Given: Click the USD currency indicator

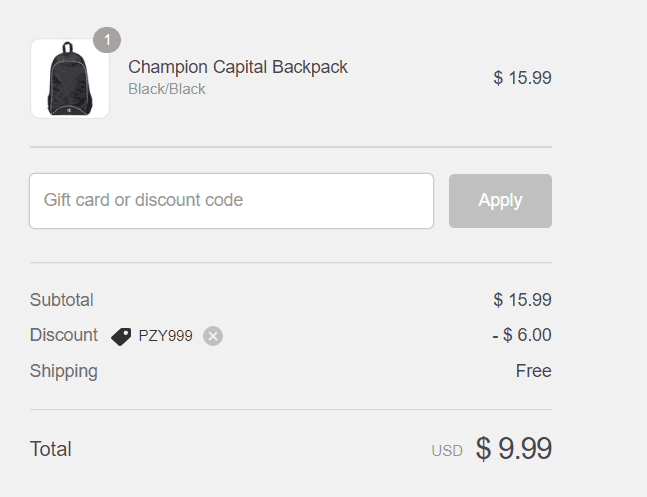Looking at the screenshot, I should pos(447,451).
